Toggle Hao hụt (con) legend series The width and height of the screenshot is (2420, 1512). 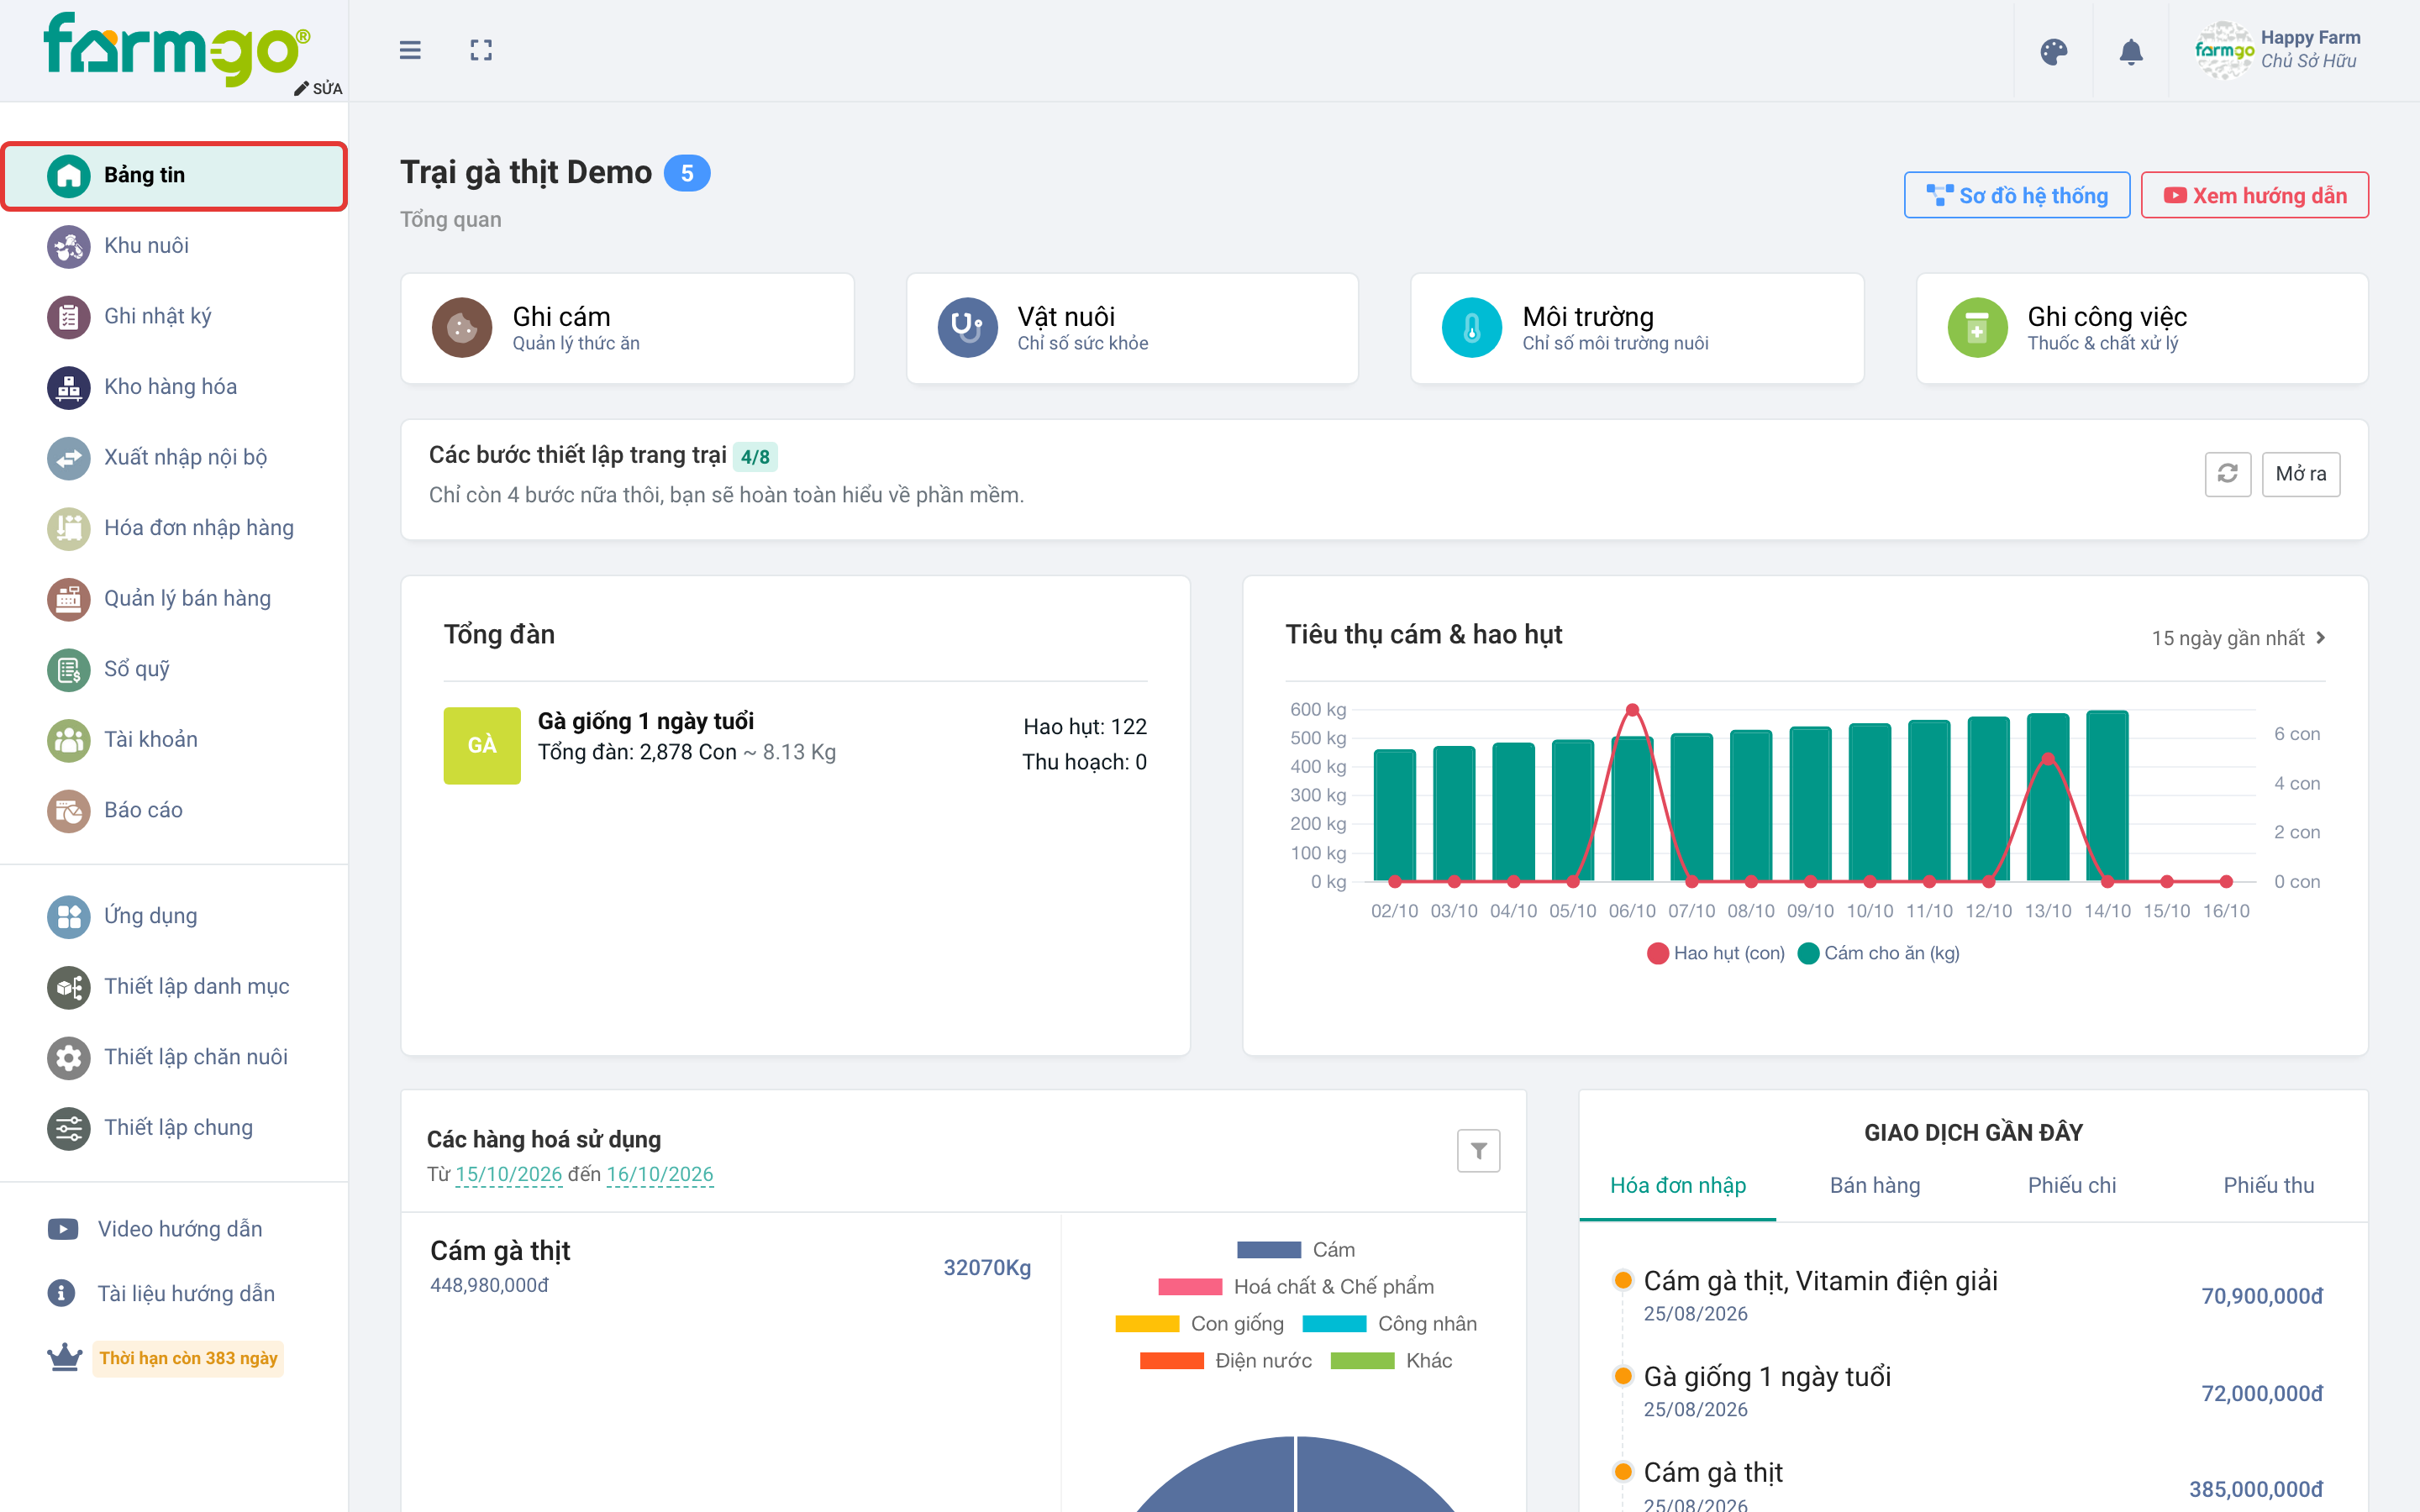click(1716, 953)
